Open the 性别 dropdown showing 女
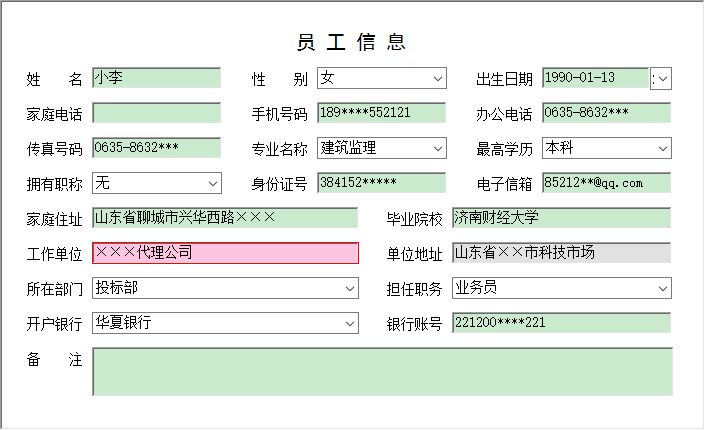Screen dimensions: 705x430 coord(382,78)
